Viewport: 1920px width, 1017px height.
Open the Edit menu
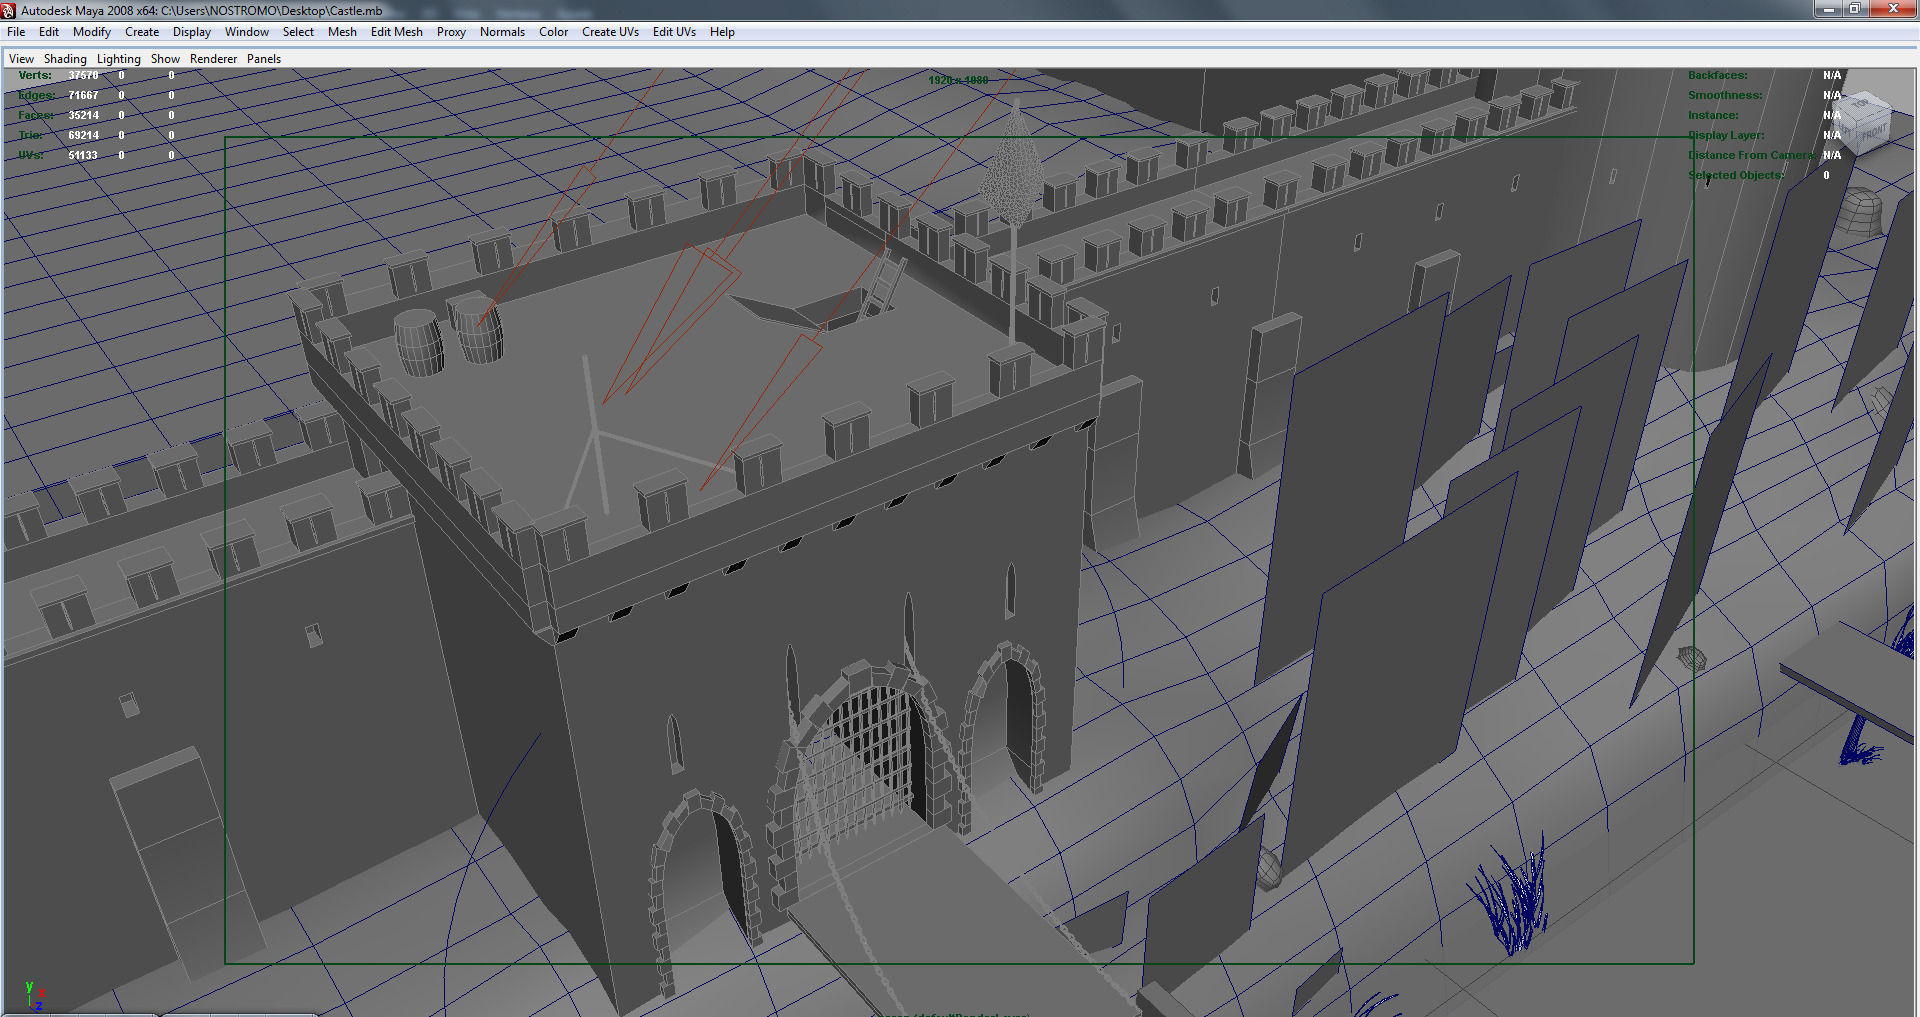[x=49, y=32]
